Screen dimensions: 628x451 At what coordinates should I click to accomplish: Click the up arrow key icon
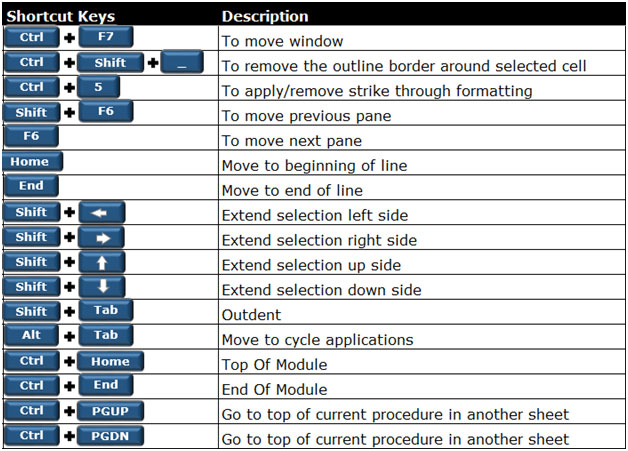pos(102,262)
